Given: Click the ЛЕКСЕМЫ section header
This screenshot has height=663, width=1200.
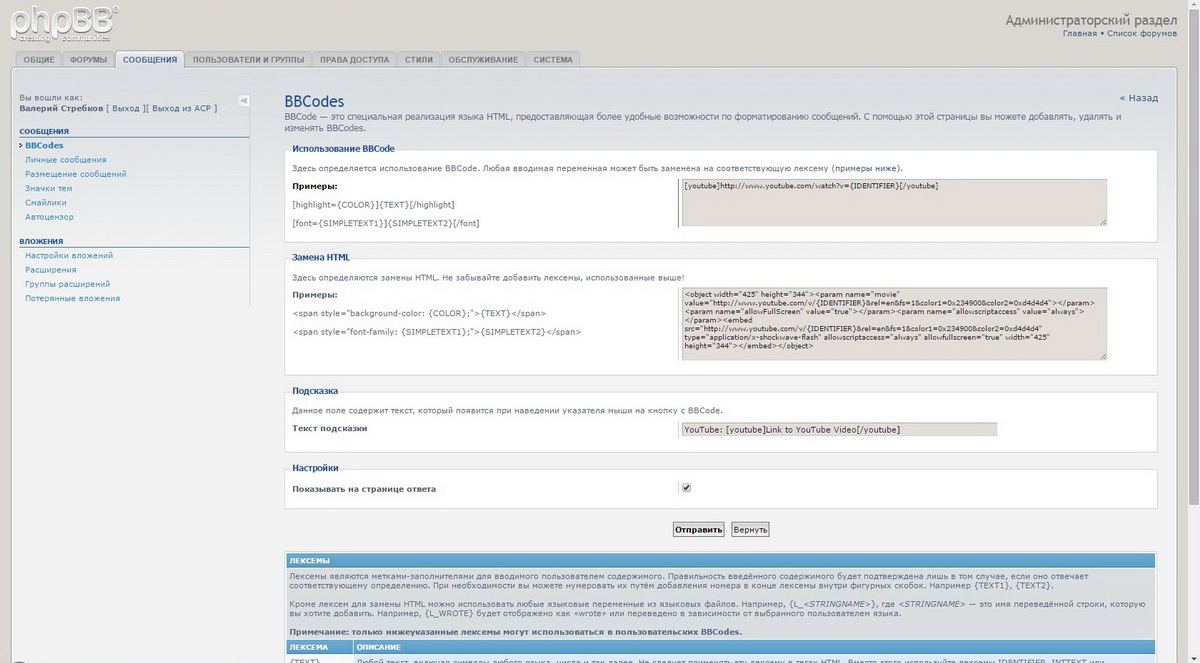Looking at the screenshot, I should pyautogui.click(x=720, y=561).
